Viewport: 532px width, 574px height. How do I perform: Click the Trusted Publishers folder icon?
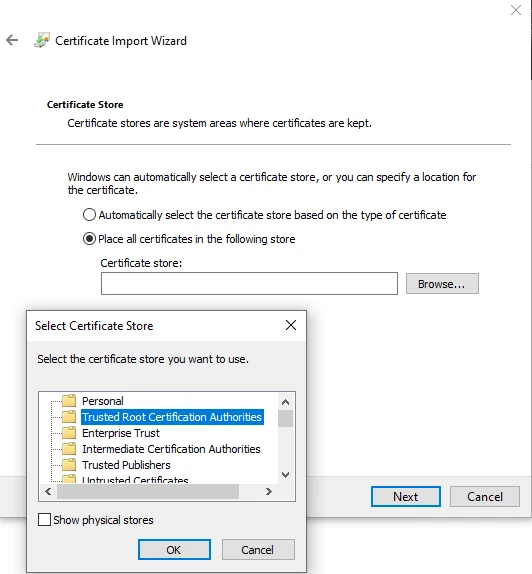69,465
